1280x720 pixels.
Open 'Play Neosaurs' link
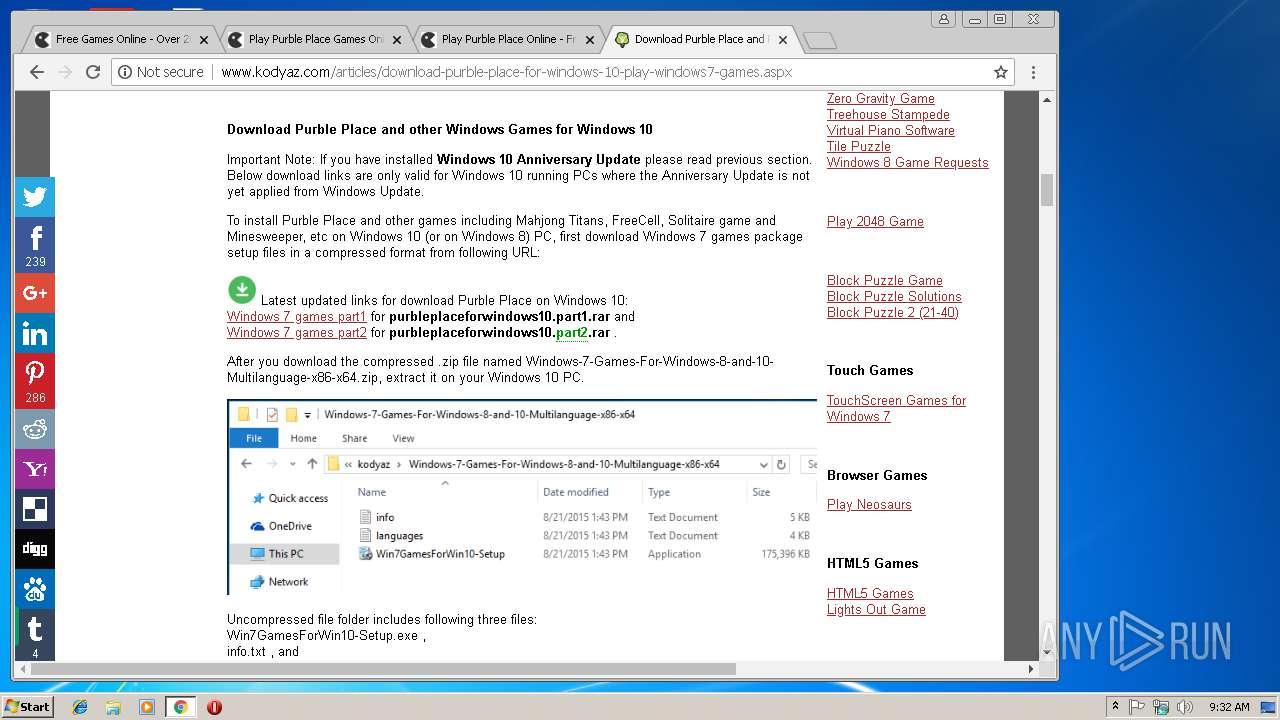pyautogui.click(x=869, y=505)
